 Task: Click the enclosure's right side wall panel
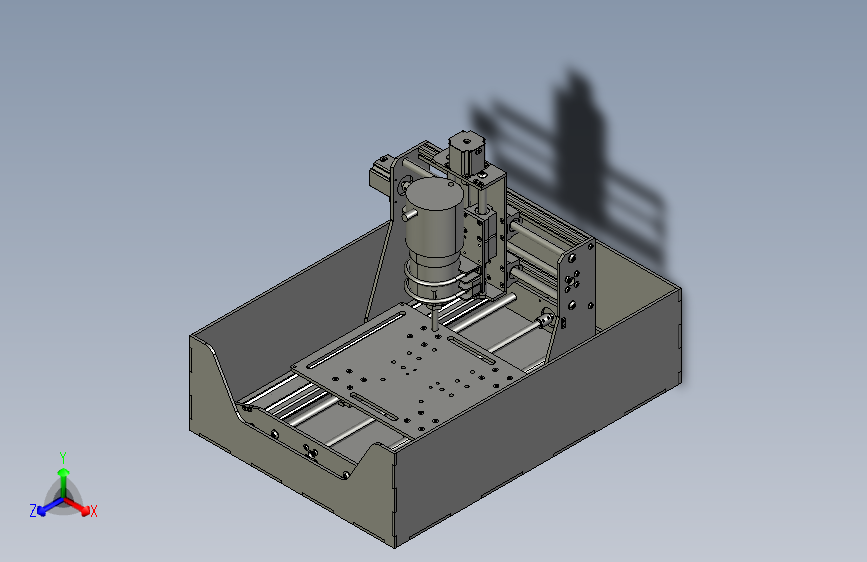pyautogui.click(x=539, y=418)
